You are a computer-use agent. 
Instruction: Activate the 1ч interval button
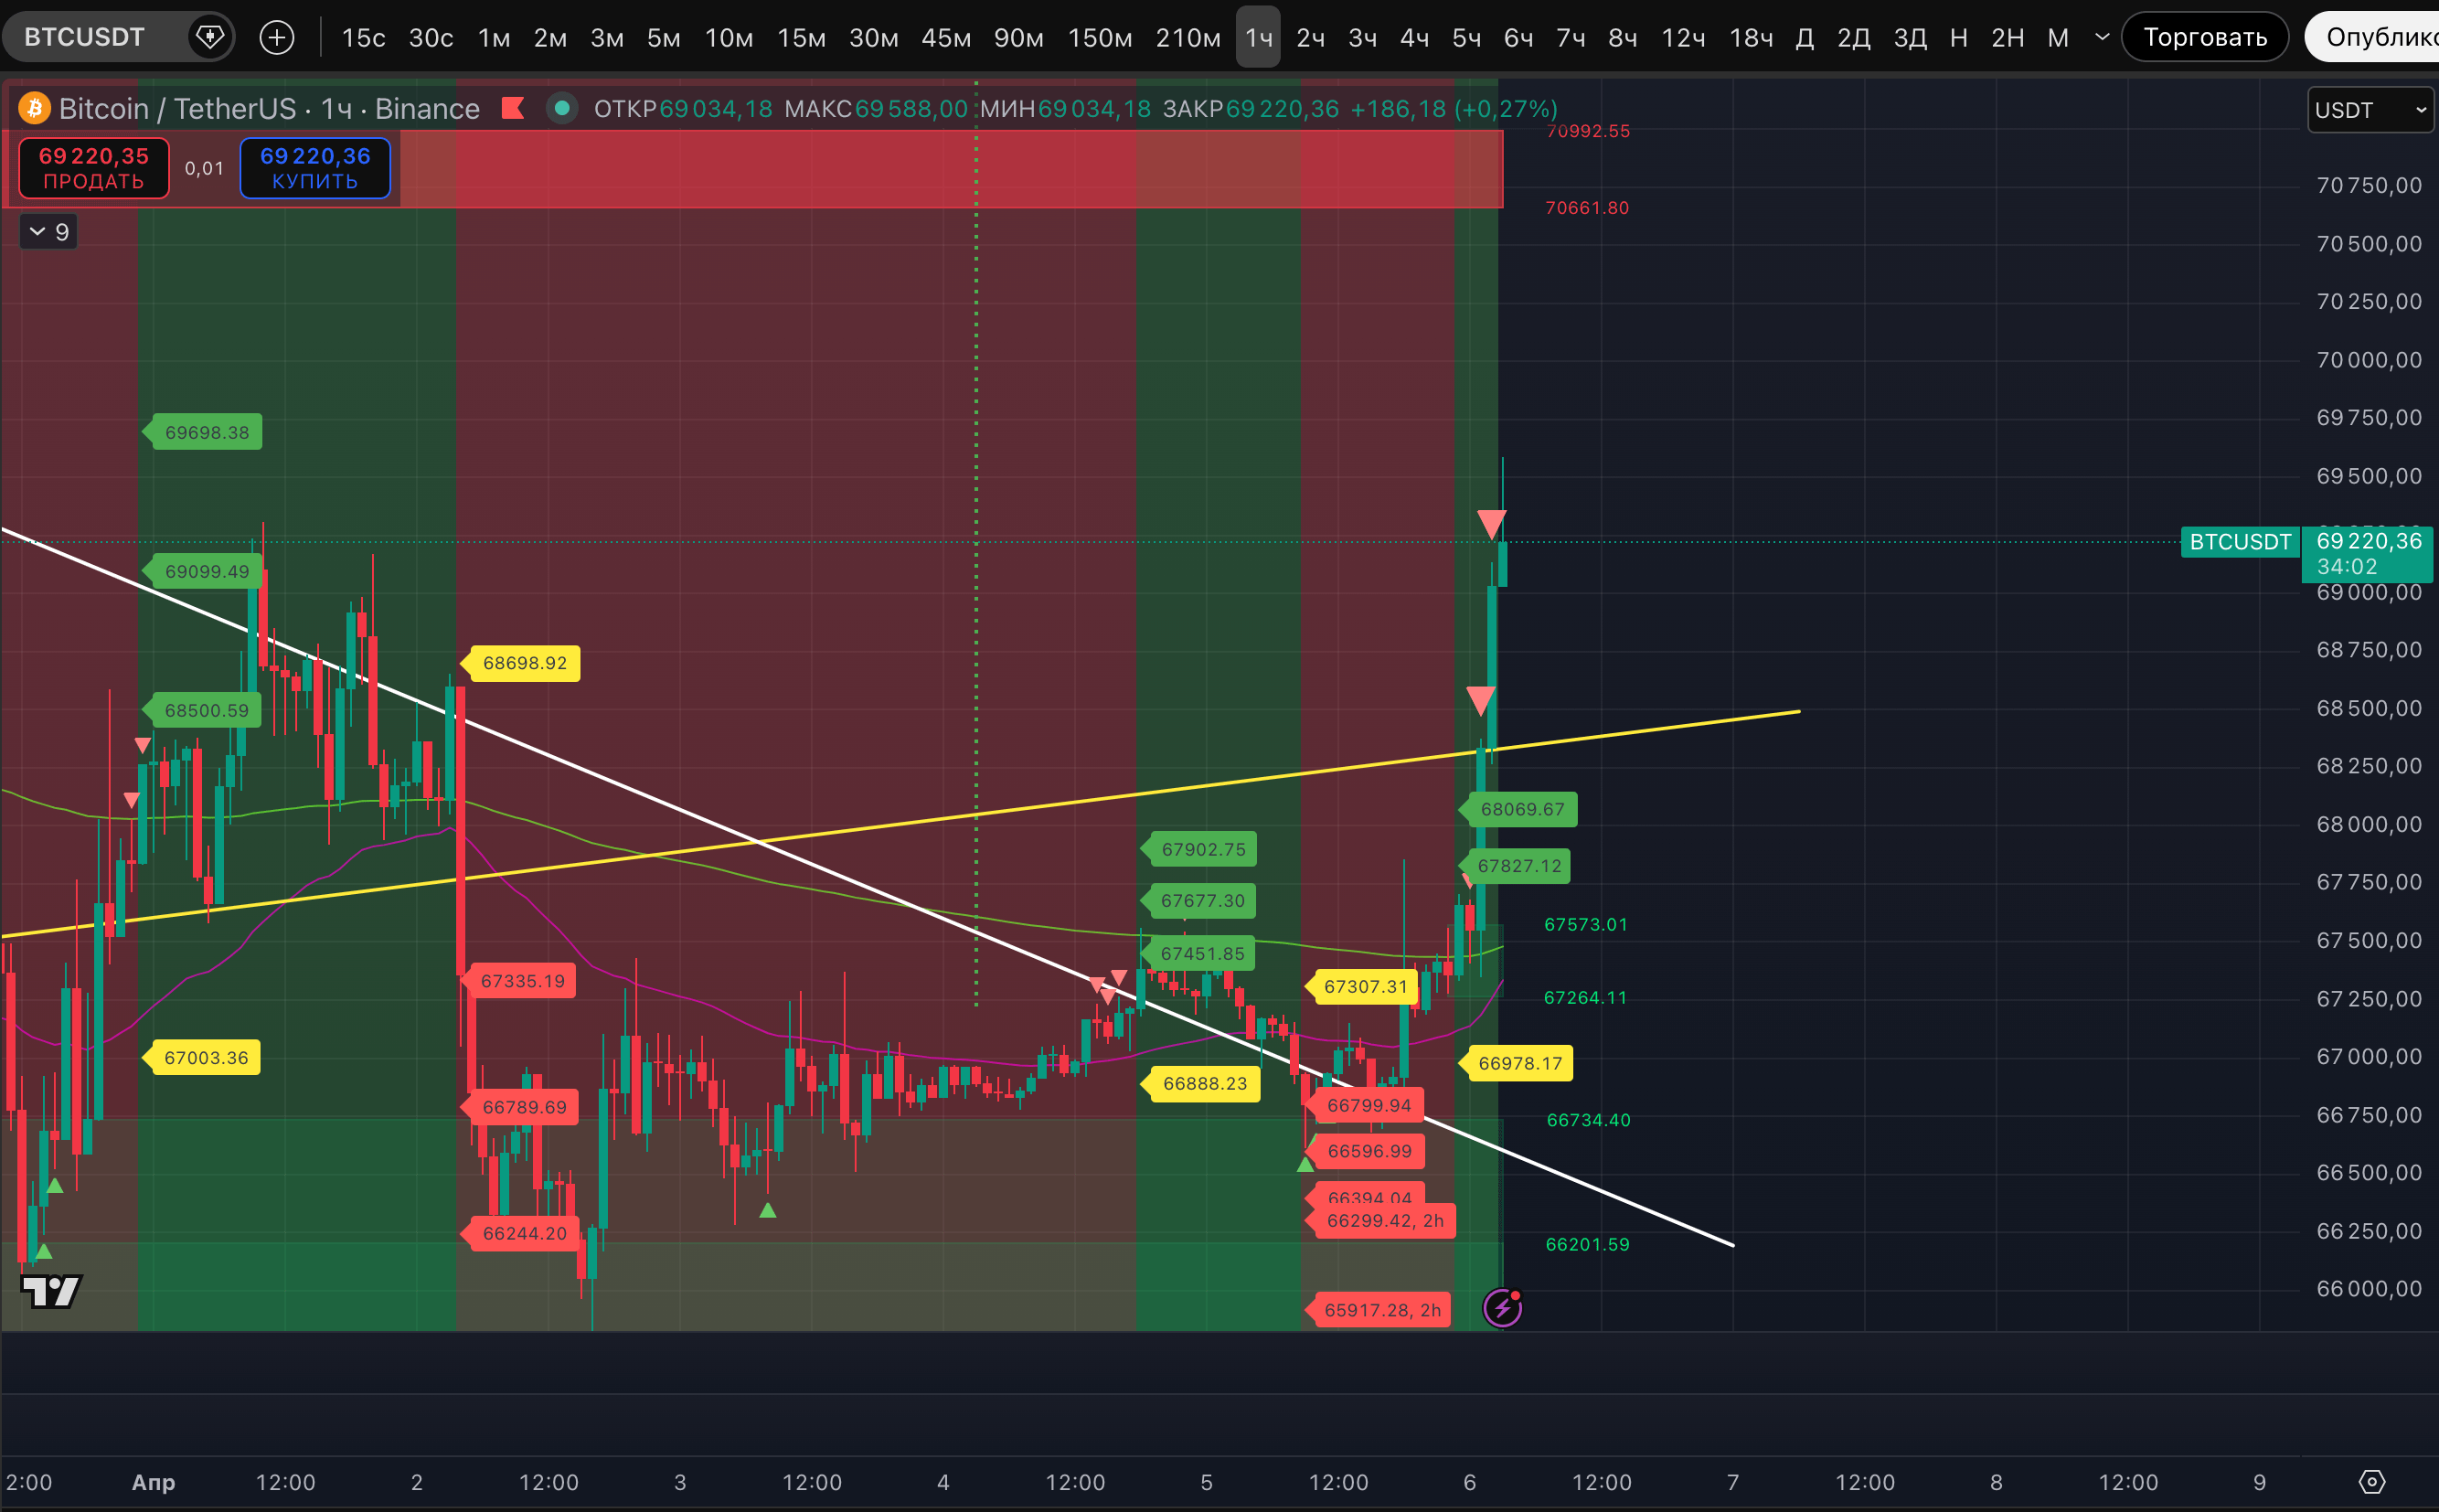pyautogui.click(x=1258, y=37)
